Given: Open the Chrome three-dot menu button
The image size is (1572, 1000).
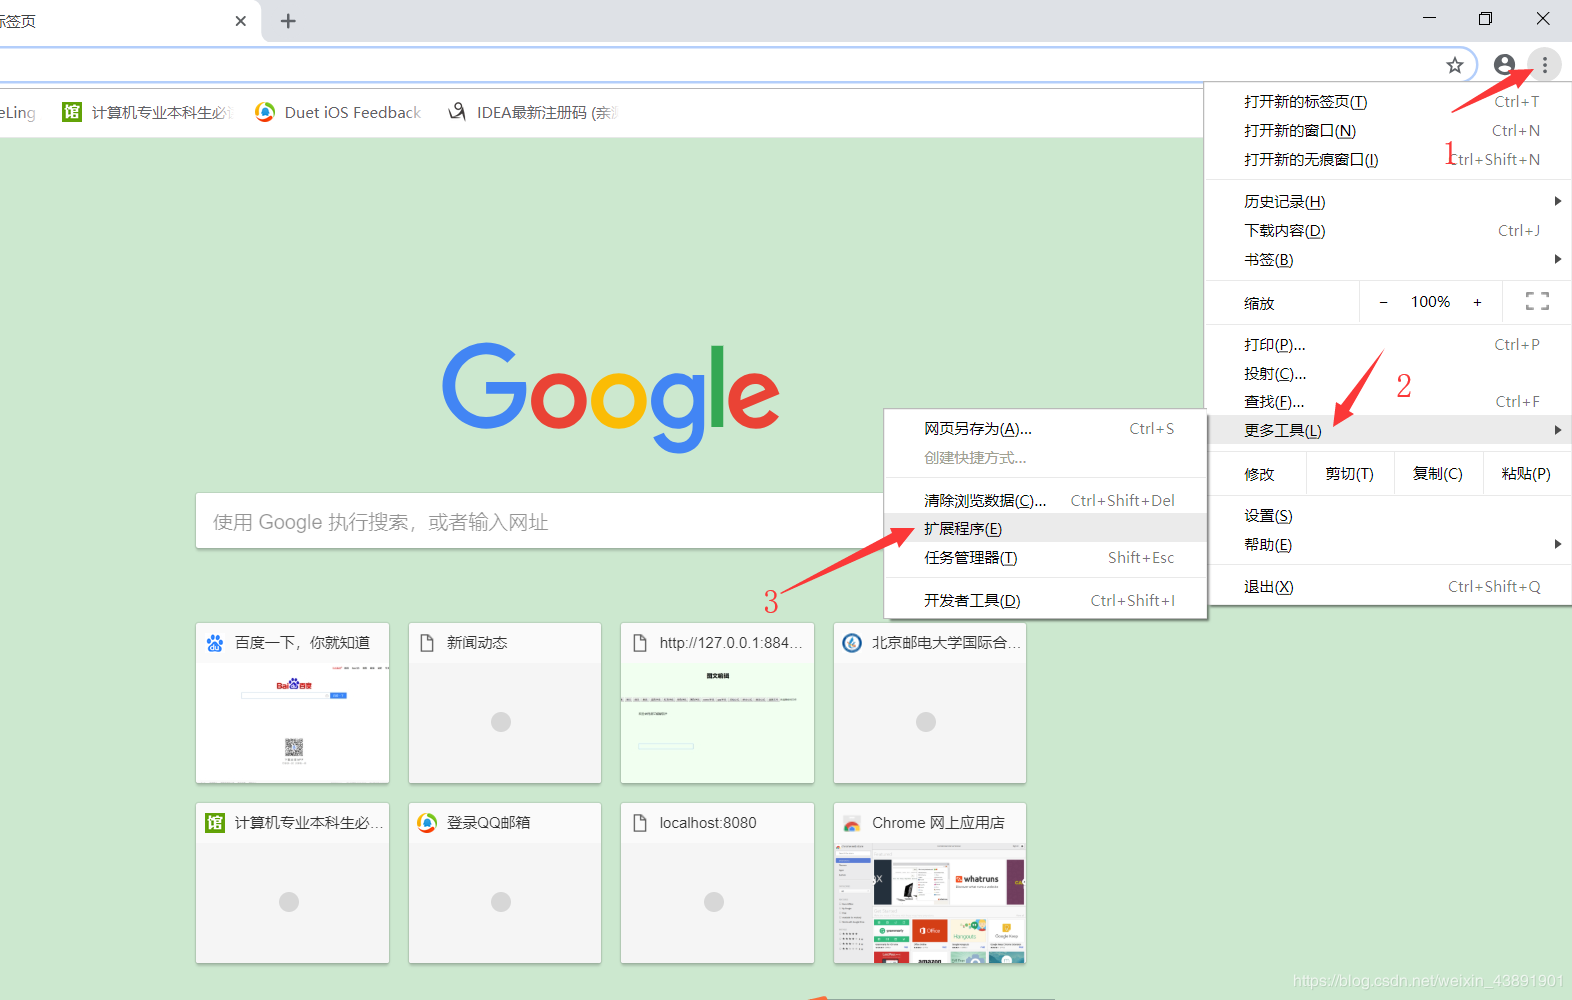Looking at the screenshot, I should [1545, 65].
